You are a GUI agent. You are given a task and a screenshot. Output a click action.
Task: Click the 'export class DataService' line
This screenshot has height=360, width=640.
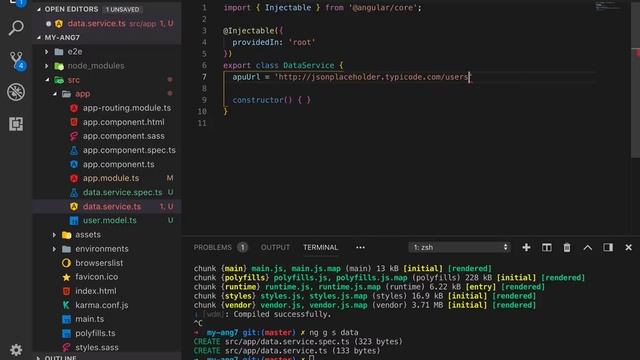pos(283,65)
